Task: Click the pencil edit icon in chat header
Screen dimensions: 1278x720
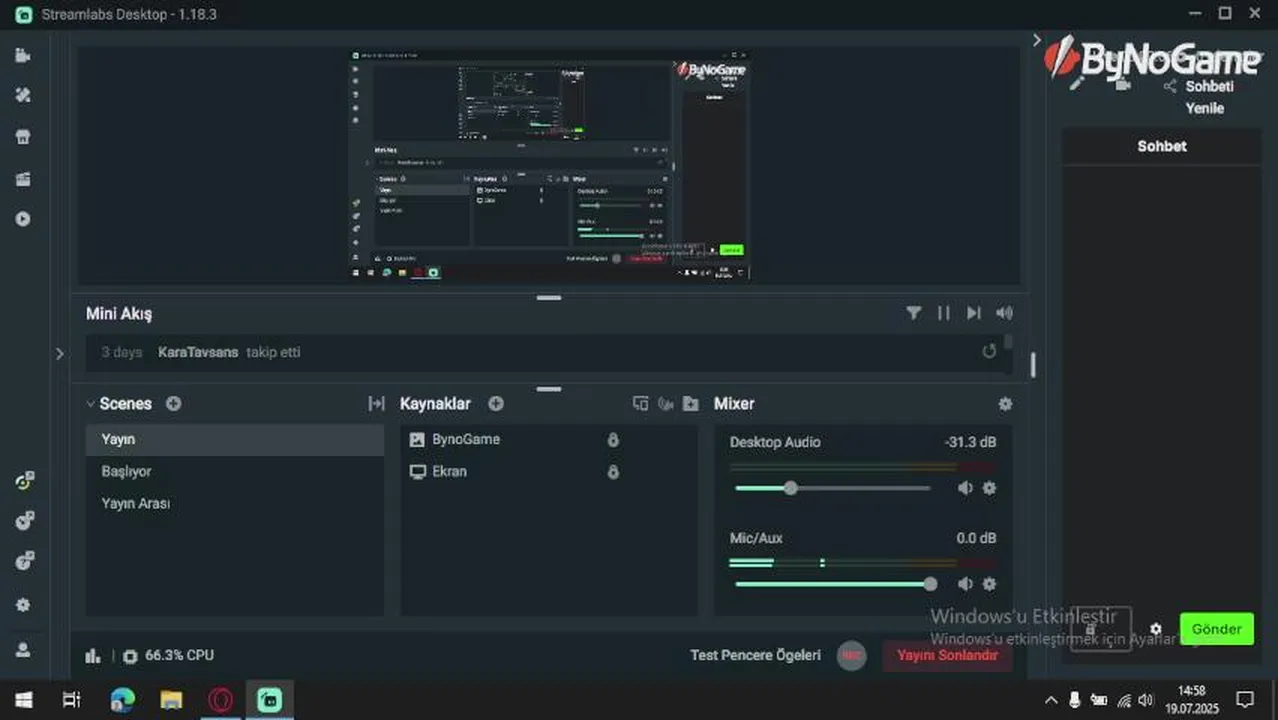Action: click(x=1076, y=85)
